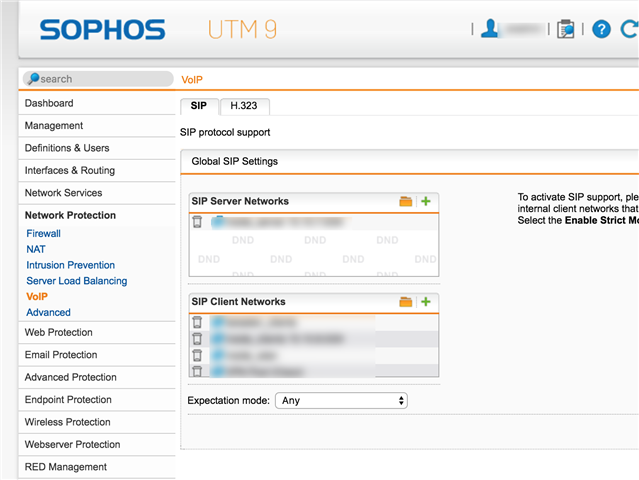Select the VoIP submenu link
Image resolution: width=639 pixels, height=480 pixels.
click(37, 297)
